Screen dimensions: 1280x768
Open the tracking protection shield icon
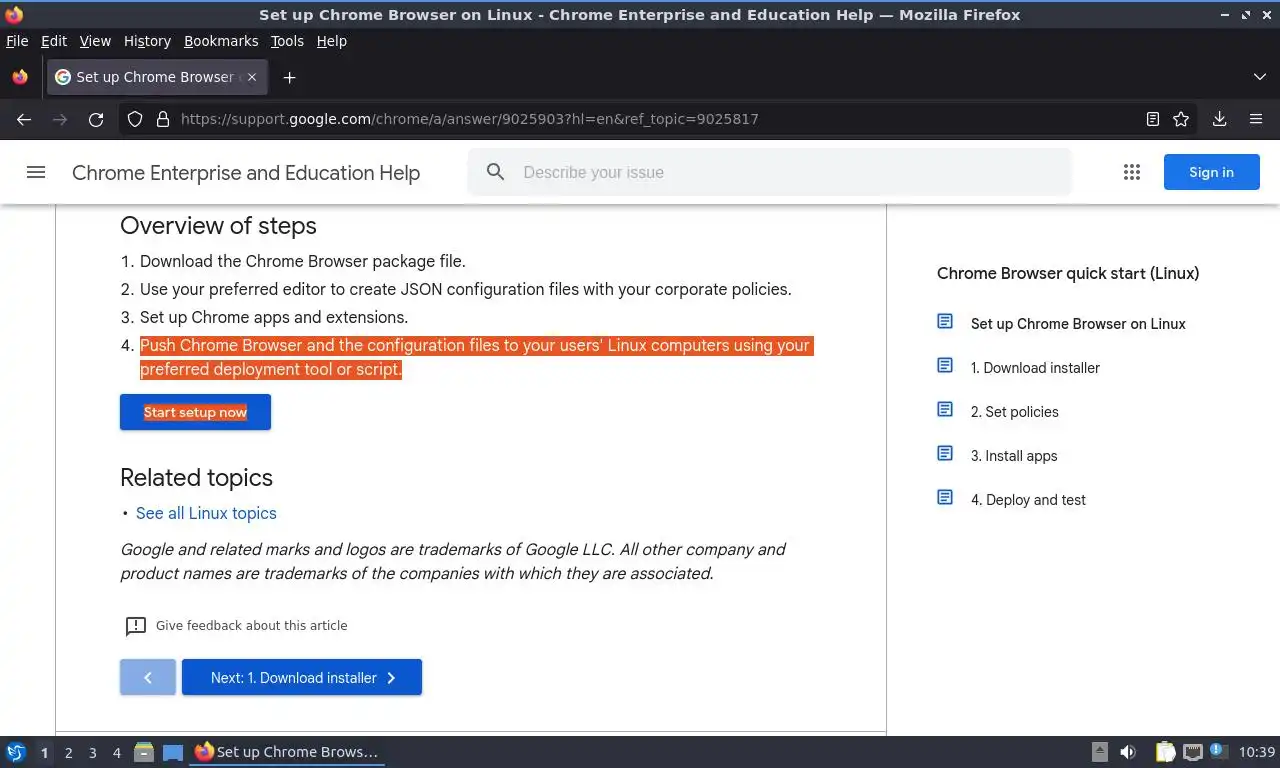(x=135, y=119)
